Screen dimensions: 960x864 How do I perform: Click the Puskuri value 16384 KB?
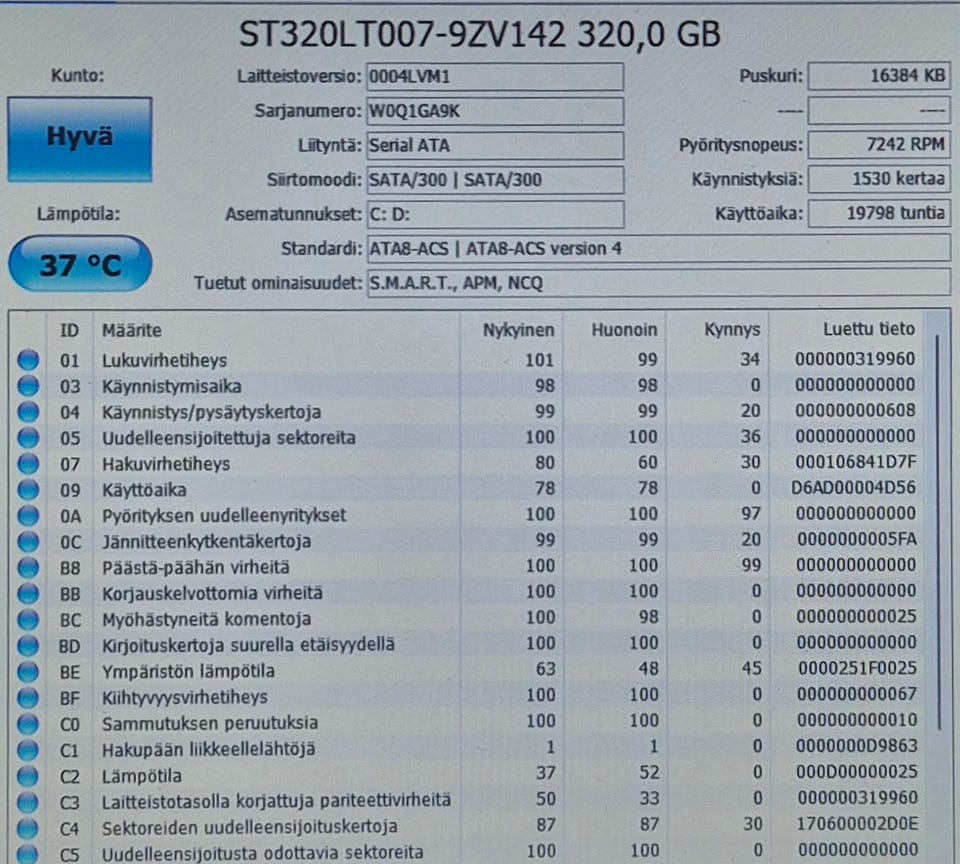879,76
